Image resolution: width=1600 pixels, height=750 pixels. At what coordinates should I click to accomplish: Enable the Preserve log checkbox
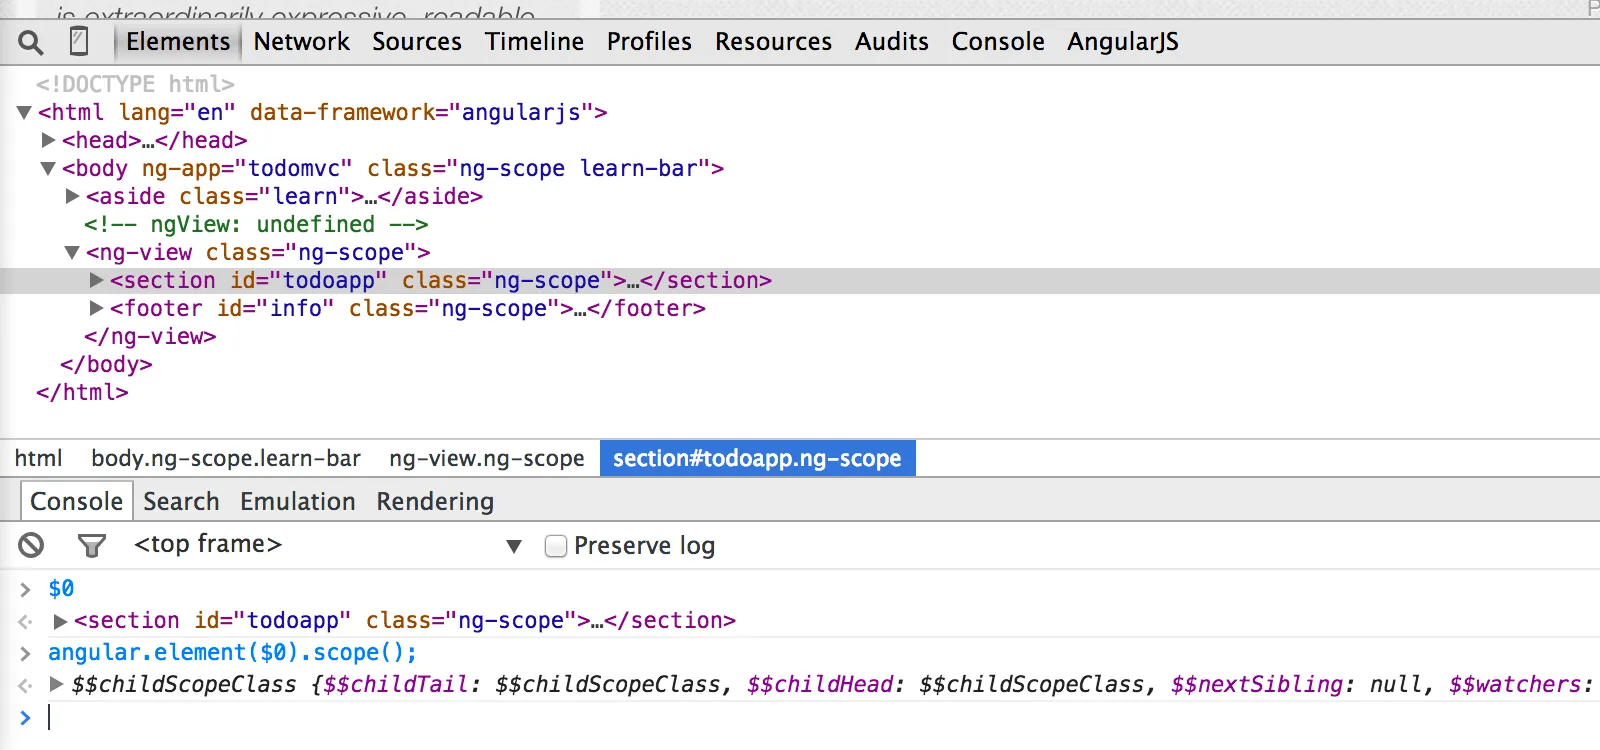[556, 546]
